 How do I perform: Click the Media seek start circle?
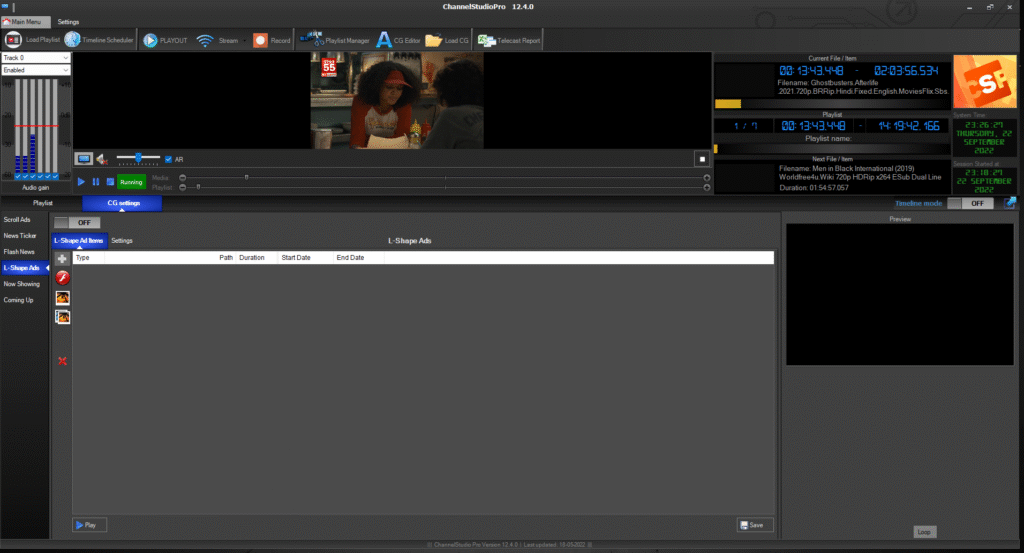pyautogui.click(x=182, y=178)
